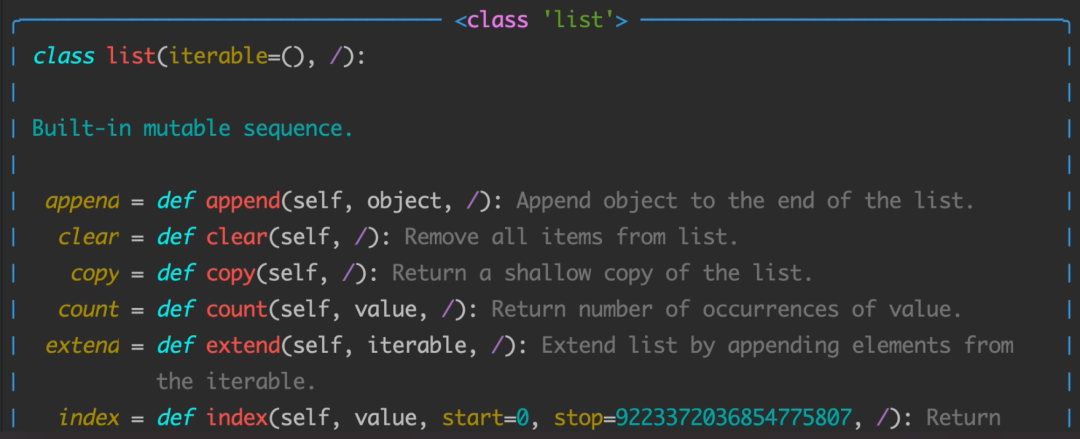Select the yellow 'count' attribute label

89,310
